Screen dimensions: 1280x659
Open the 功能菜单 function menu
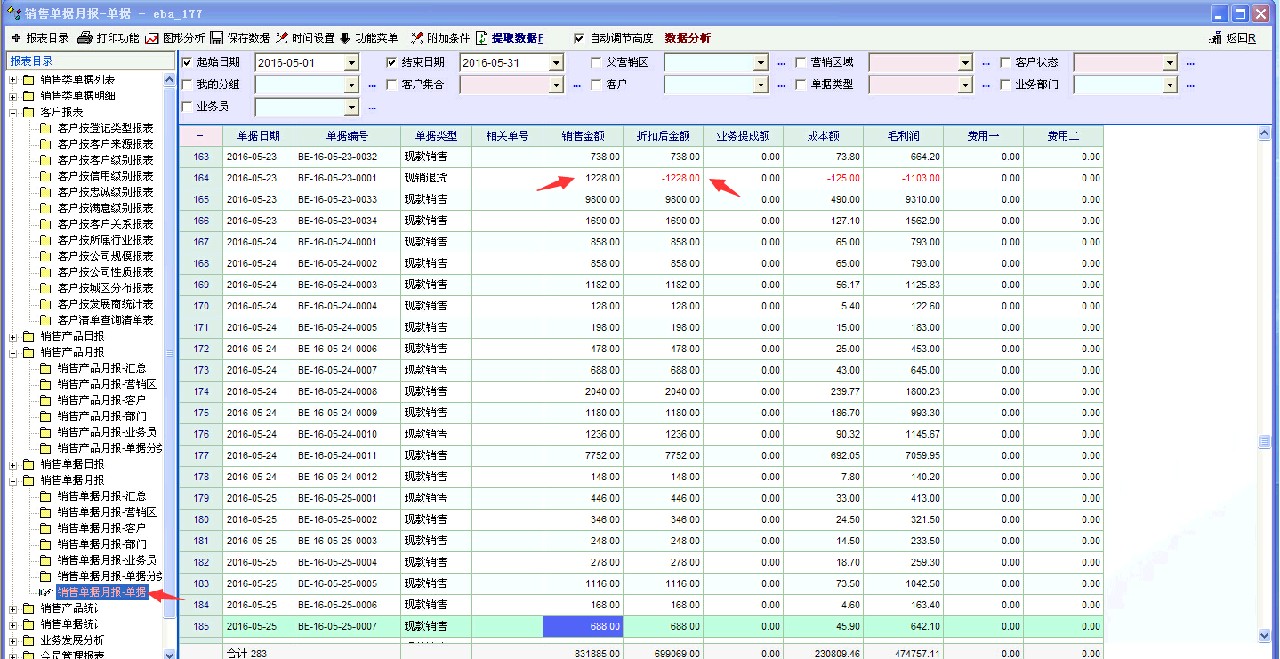pos(345,38)
